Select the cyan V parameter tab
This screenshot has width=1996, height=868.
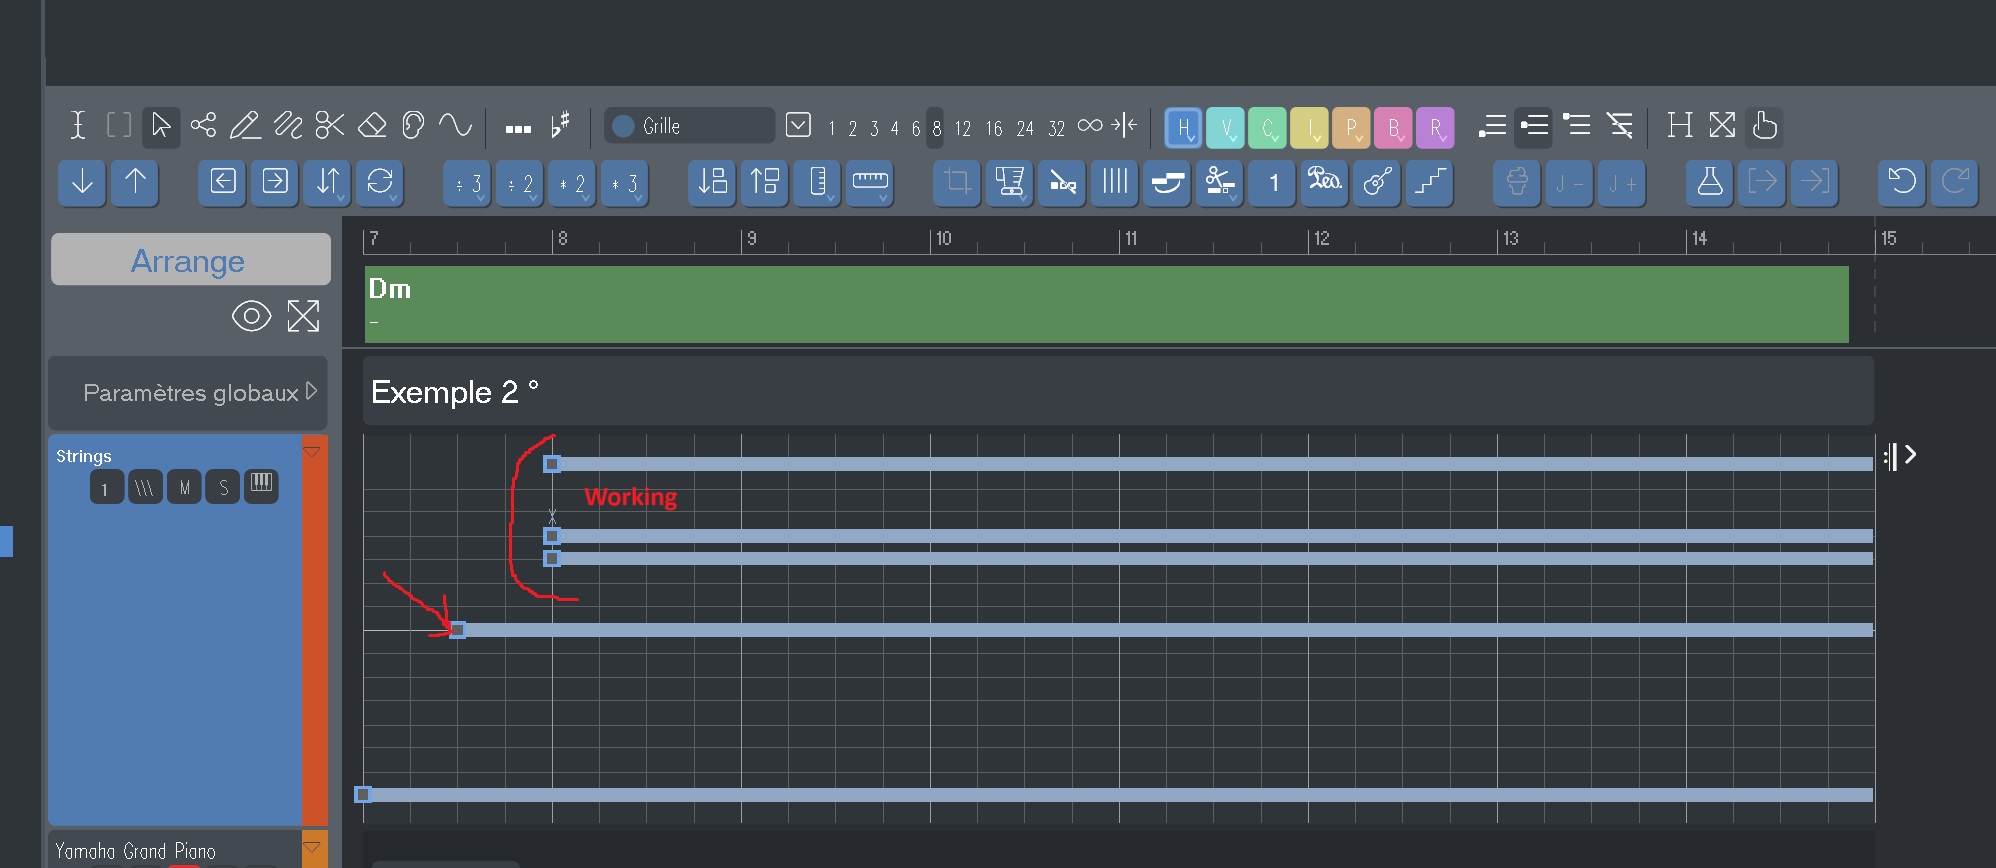point(1225,128)
